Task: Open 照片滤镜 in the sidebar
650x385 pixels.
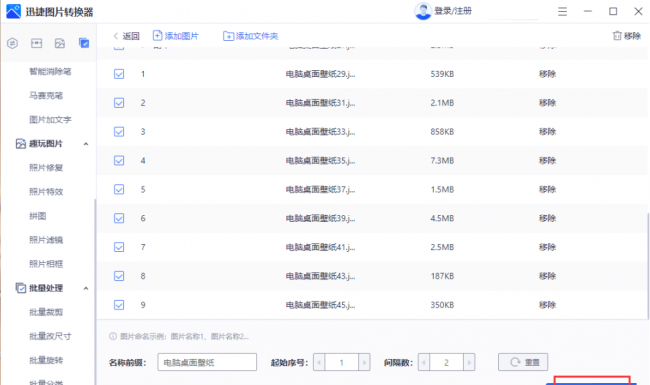Action: [46, 240]
